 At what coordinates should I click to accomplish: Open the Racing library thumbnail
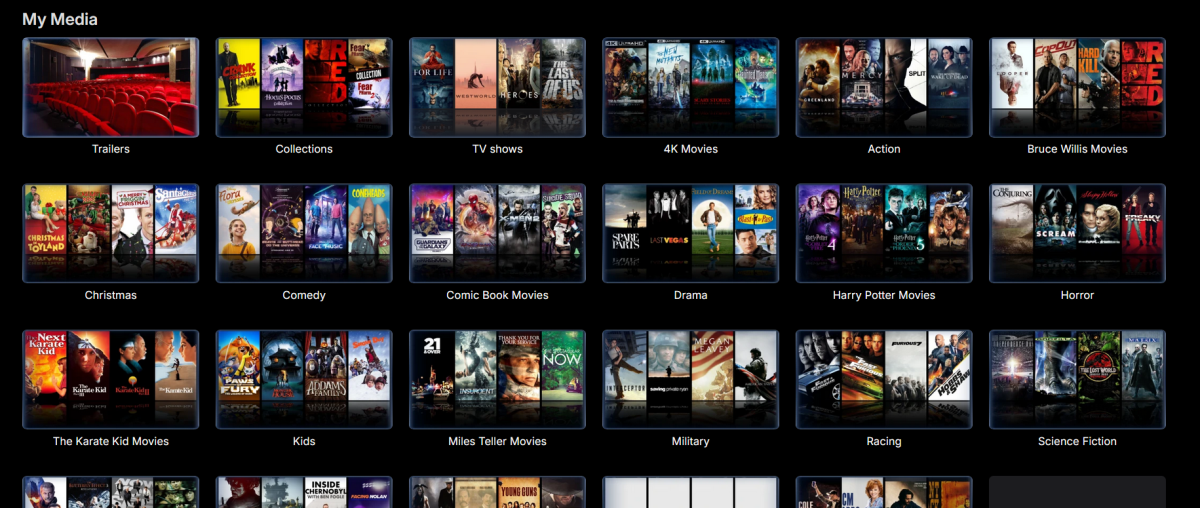884,379
